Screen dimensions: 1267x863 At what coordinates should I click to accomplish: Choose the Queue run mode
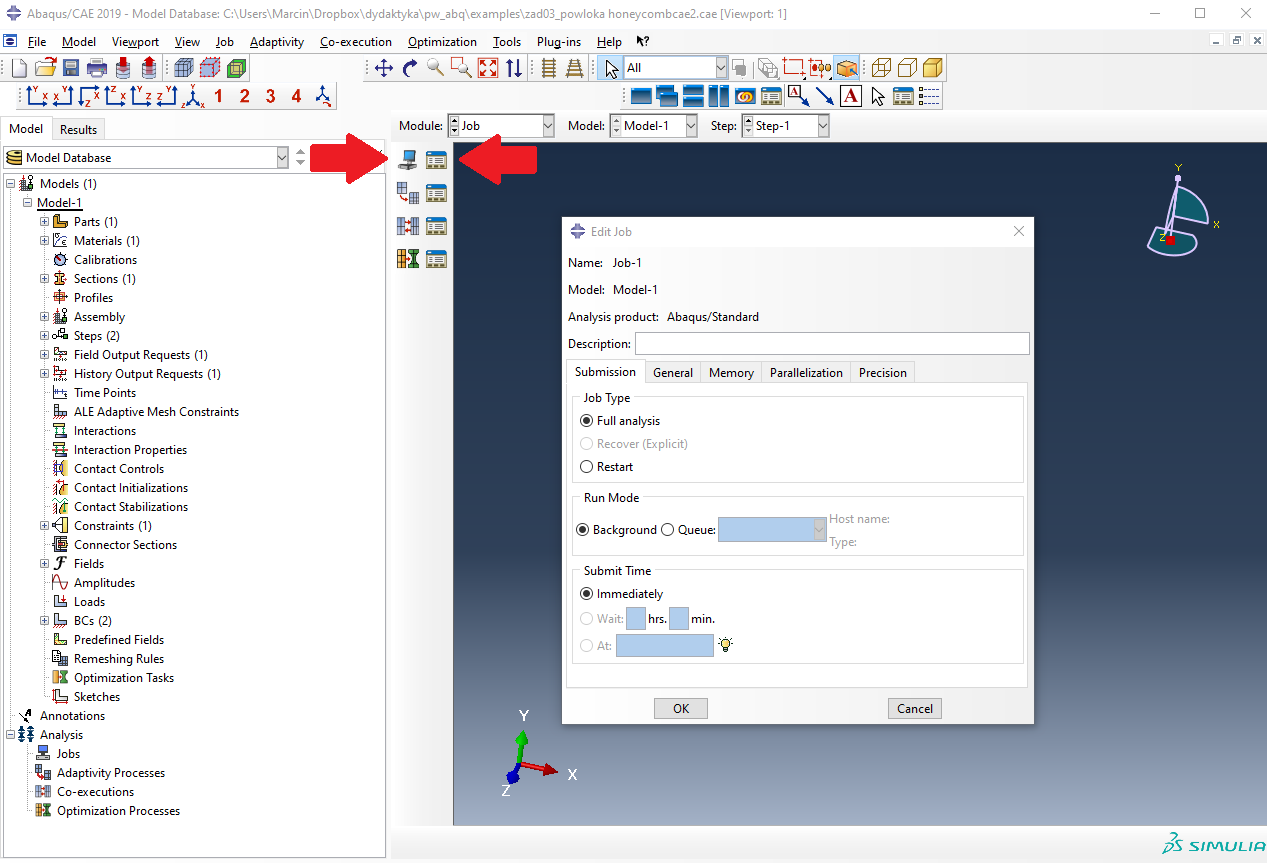coord(667,530)
